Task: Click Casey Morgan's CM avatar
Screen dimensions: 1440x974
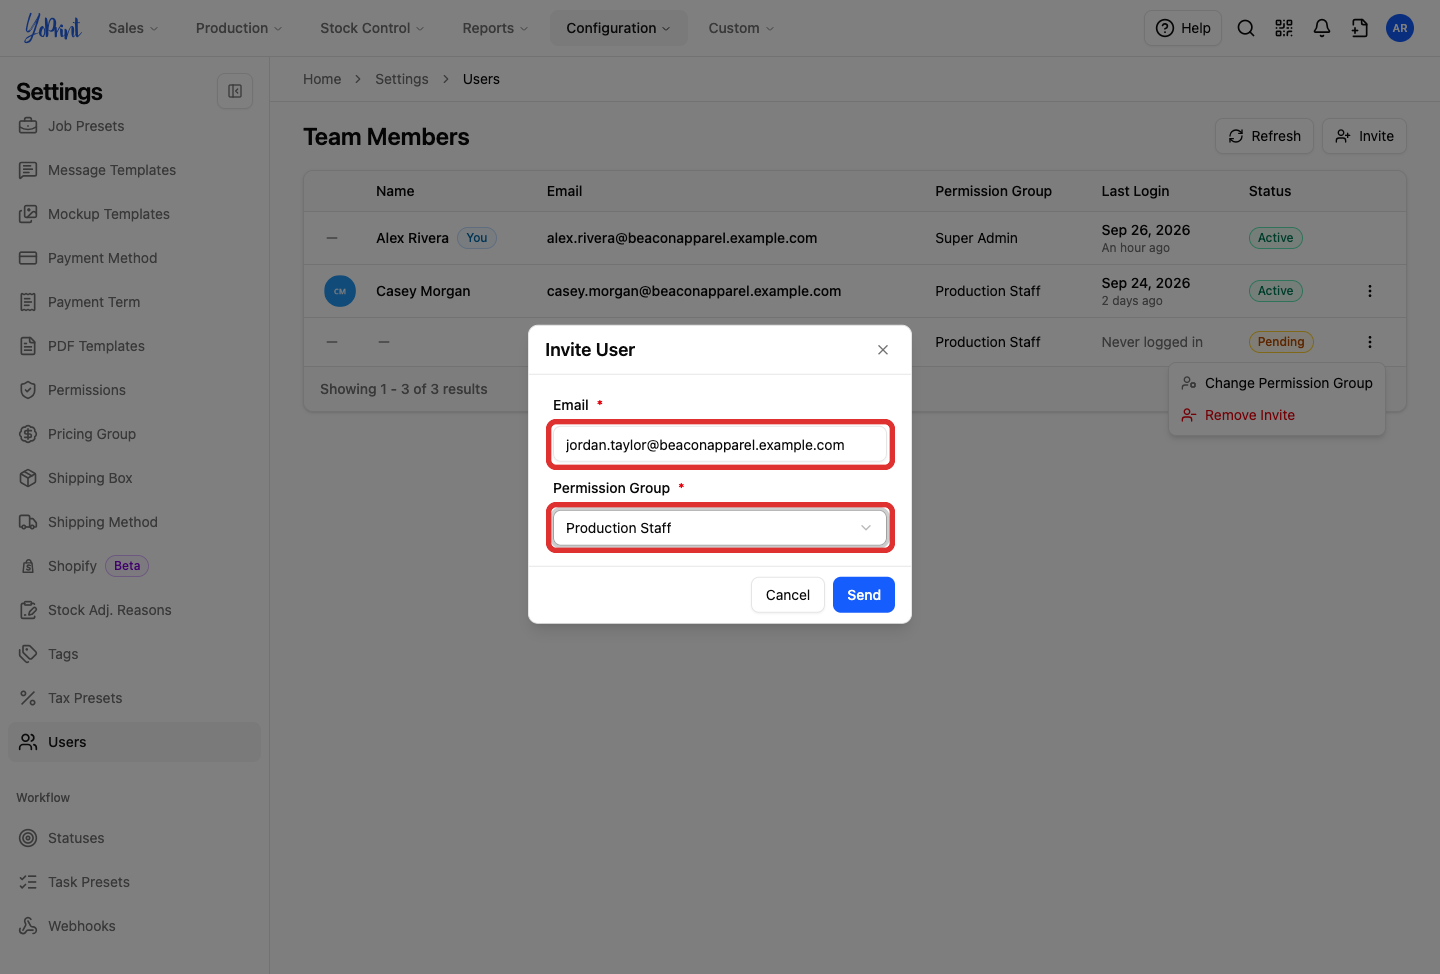Action: coord(340,291)
